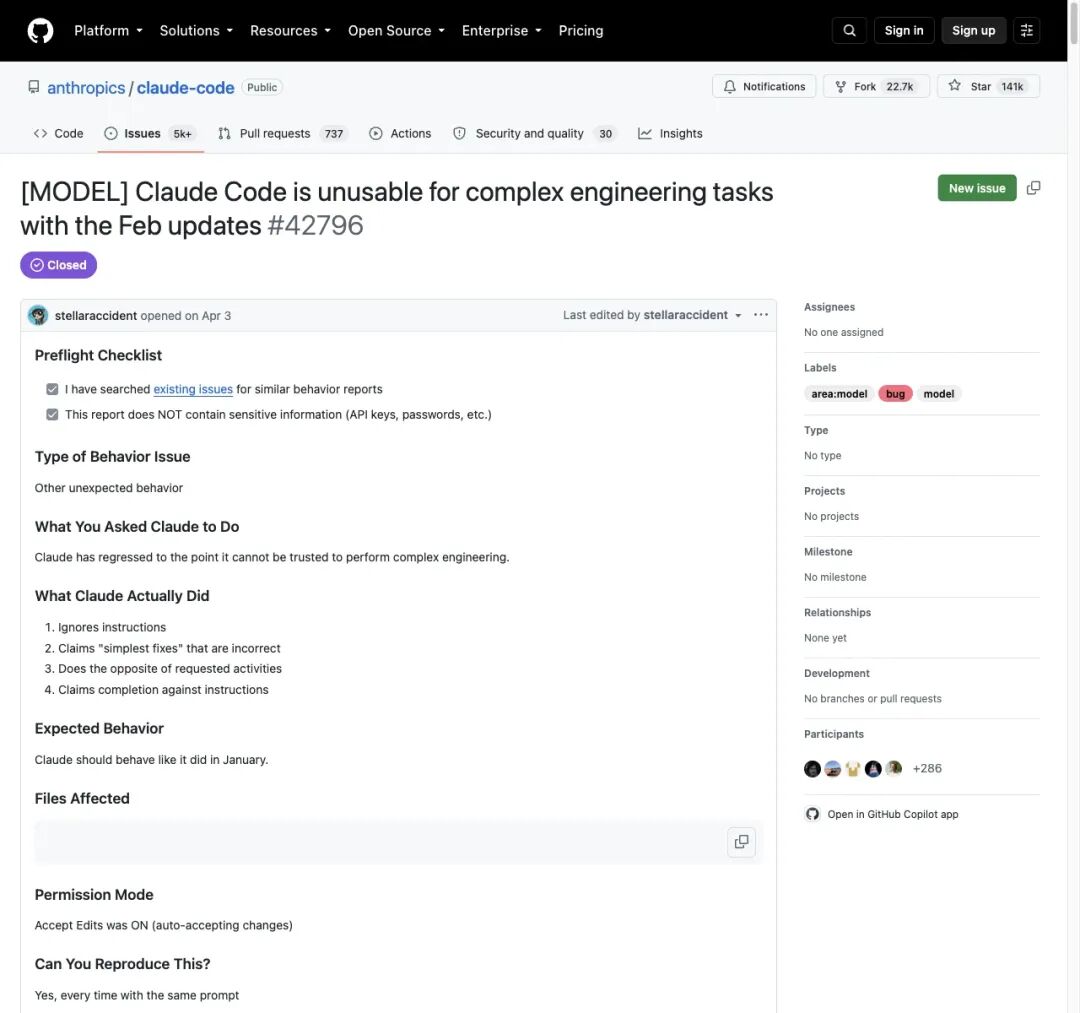
Task: Expand the Resources menu
Action: click(x=290, y=30)
